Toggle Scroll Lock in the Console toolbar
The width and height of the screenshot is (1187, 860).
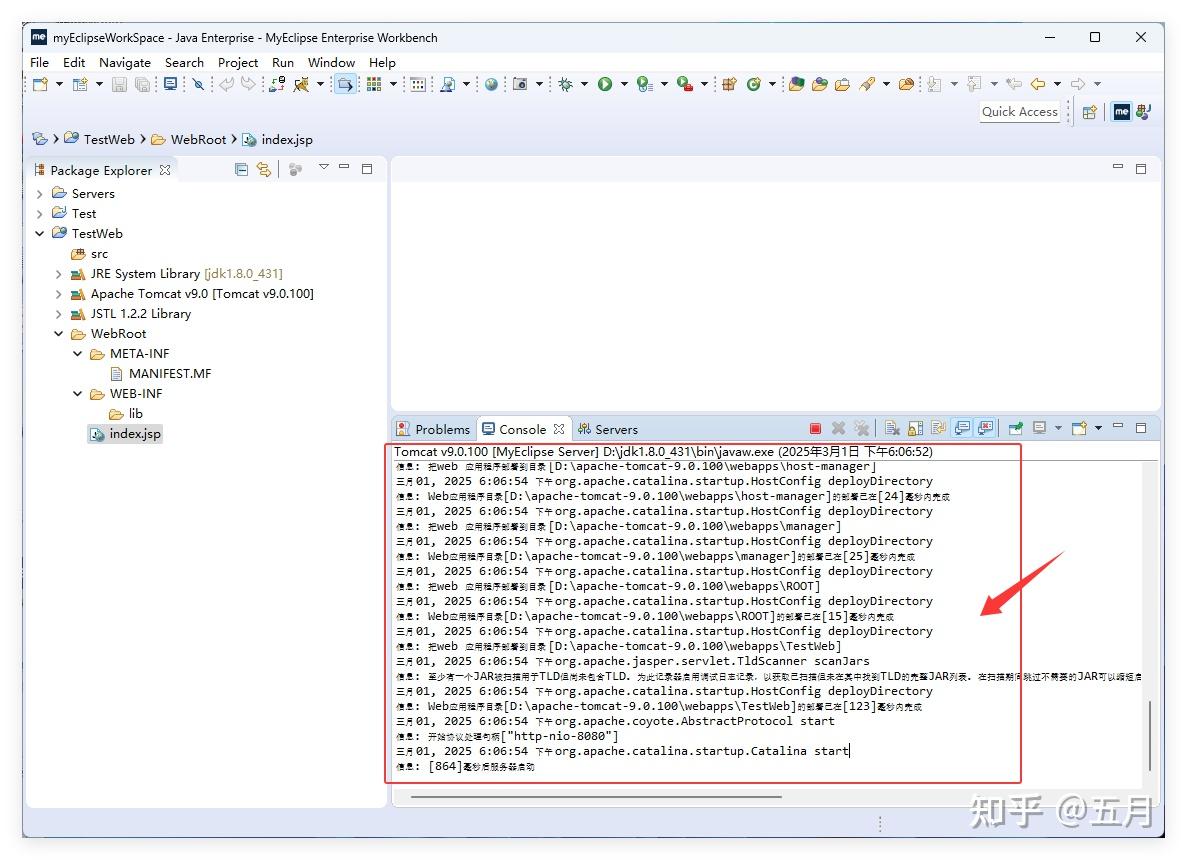(x=913, y=428)
